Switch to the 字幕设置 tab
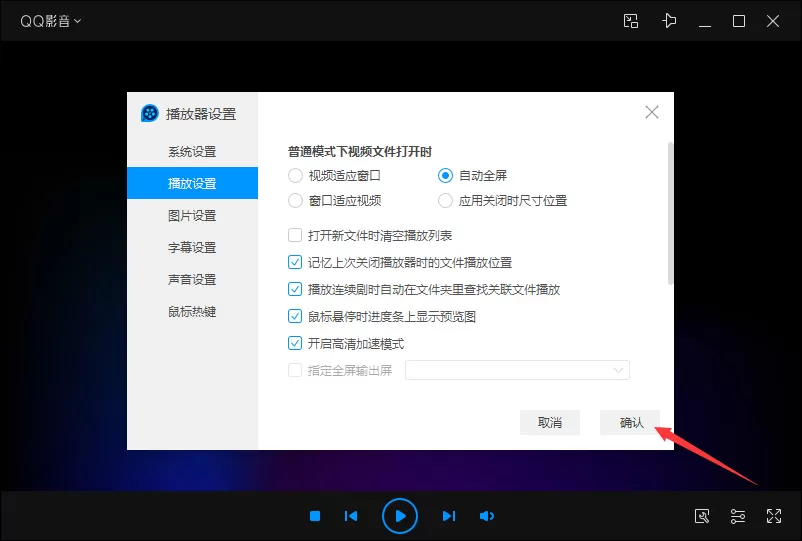This screenshot has height=541, width=802. [x=192, y=247]
